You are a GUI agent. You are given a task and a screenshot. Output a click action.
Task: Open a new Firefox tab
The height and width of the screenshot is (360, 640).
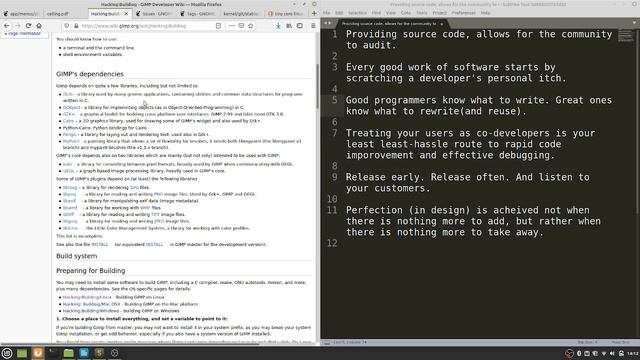314,13
